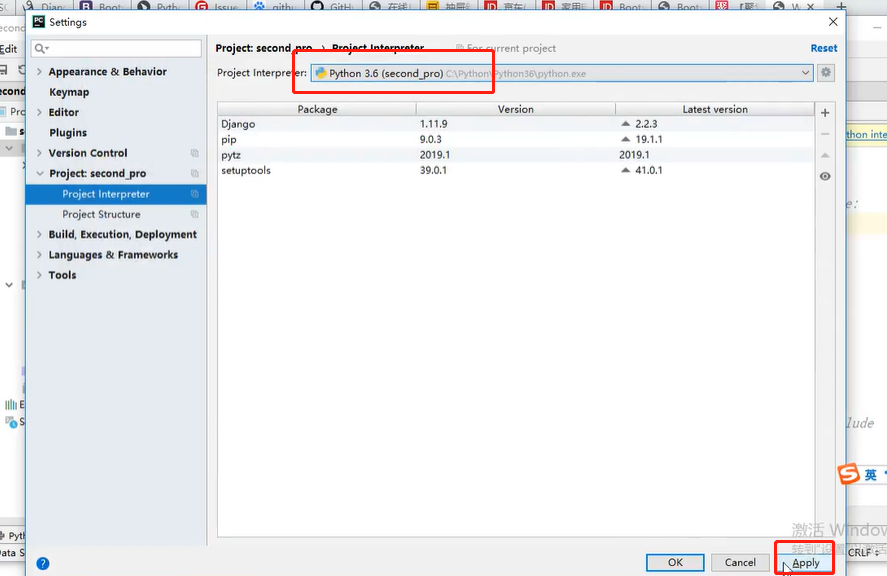
Task: Toggle show early releases eye icon
Action: (x=825, y=177)
